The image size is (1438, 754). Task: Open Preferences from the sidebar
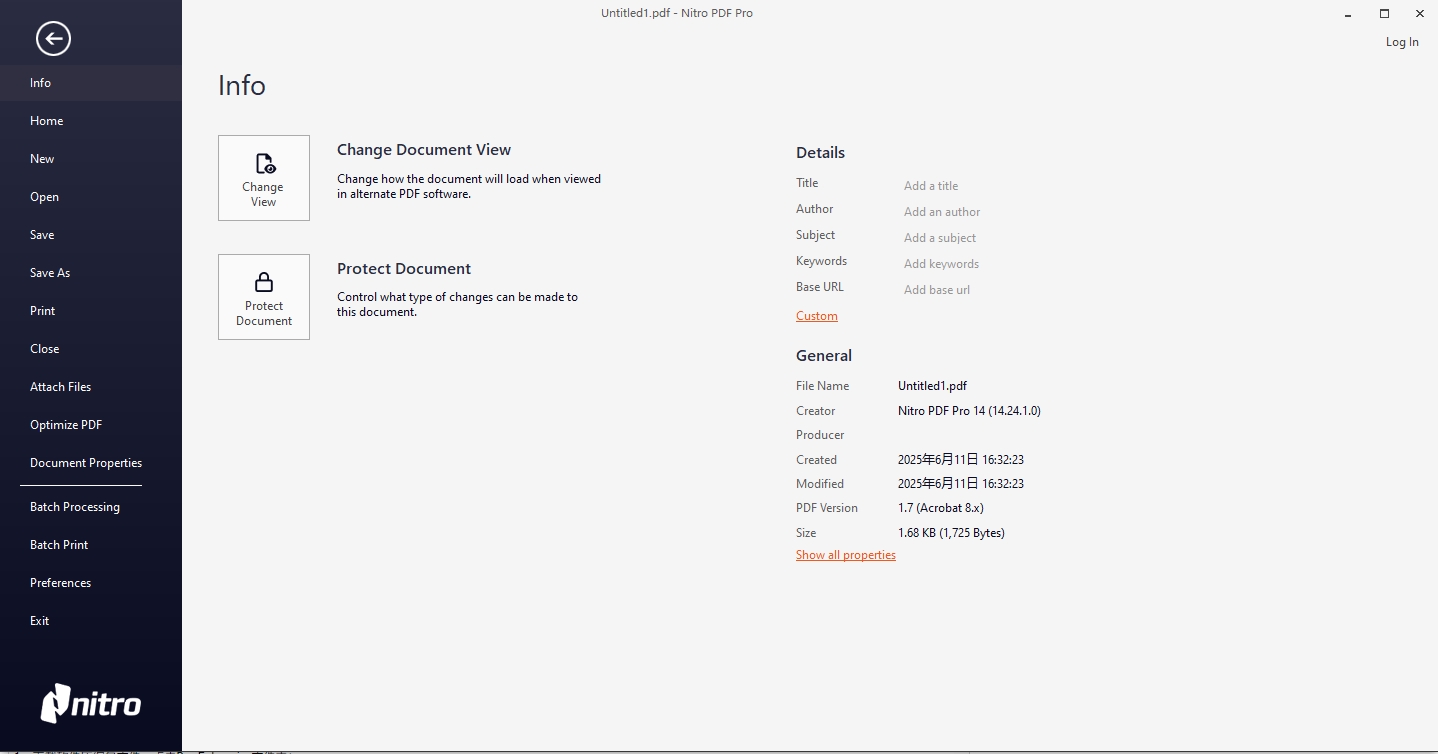60,583
